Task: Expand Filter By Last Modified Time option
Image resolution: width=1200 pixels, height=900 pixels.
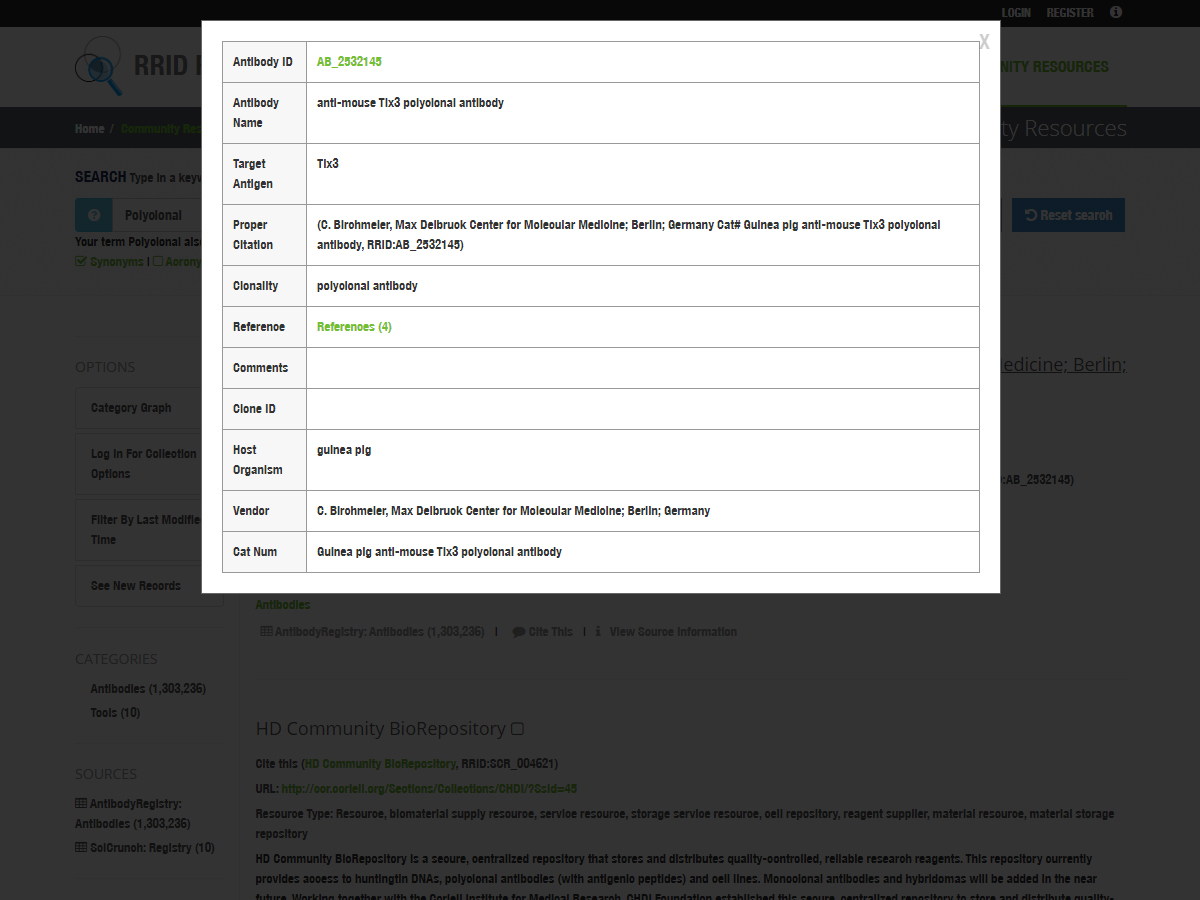Action: 145,530
